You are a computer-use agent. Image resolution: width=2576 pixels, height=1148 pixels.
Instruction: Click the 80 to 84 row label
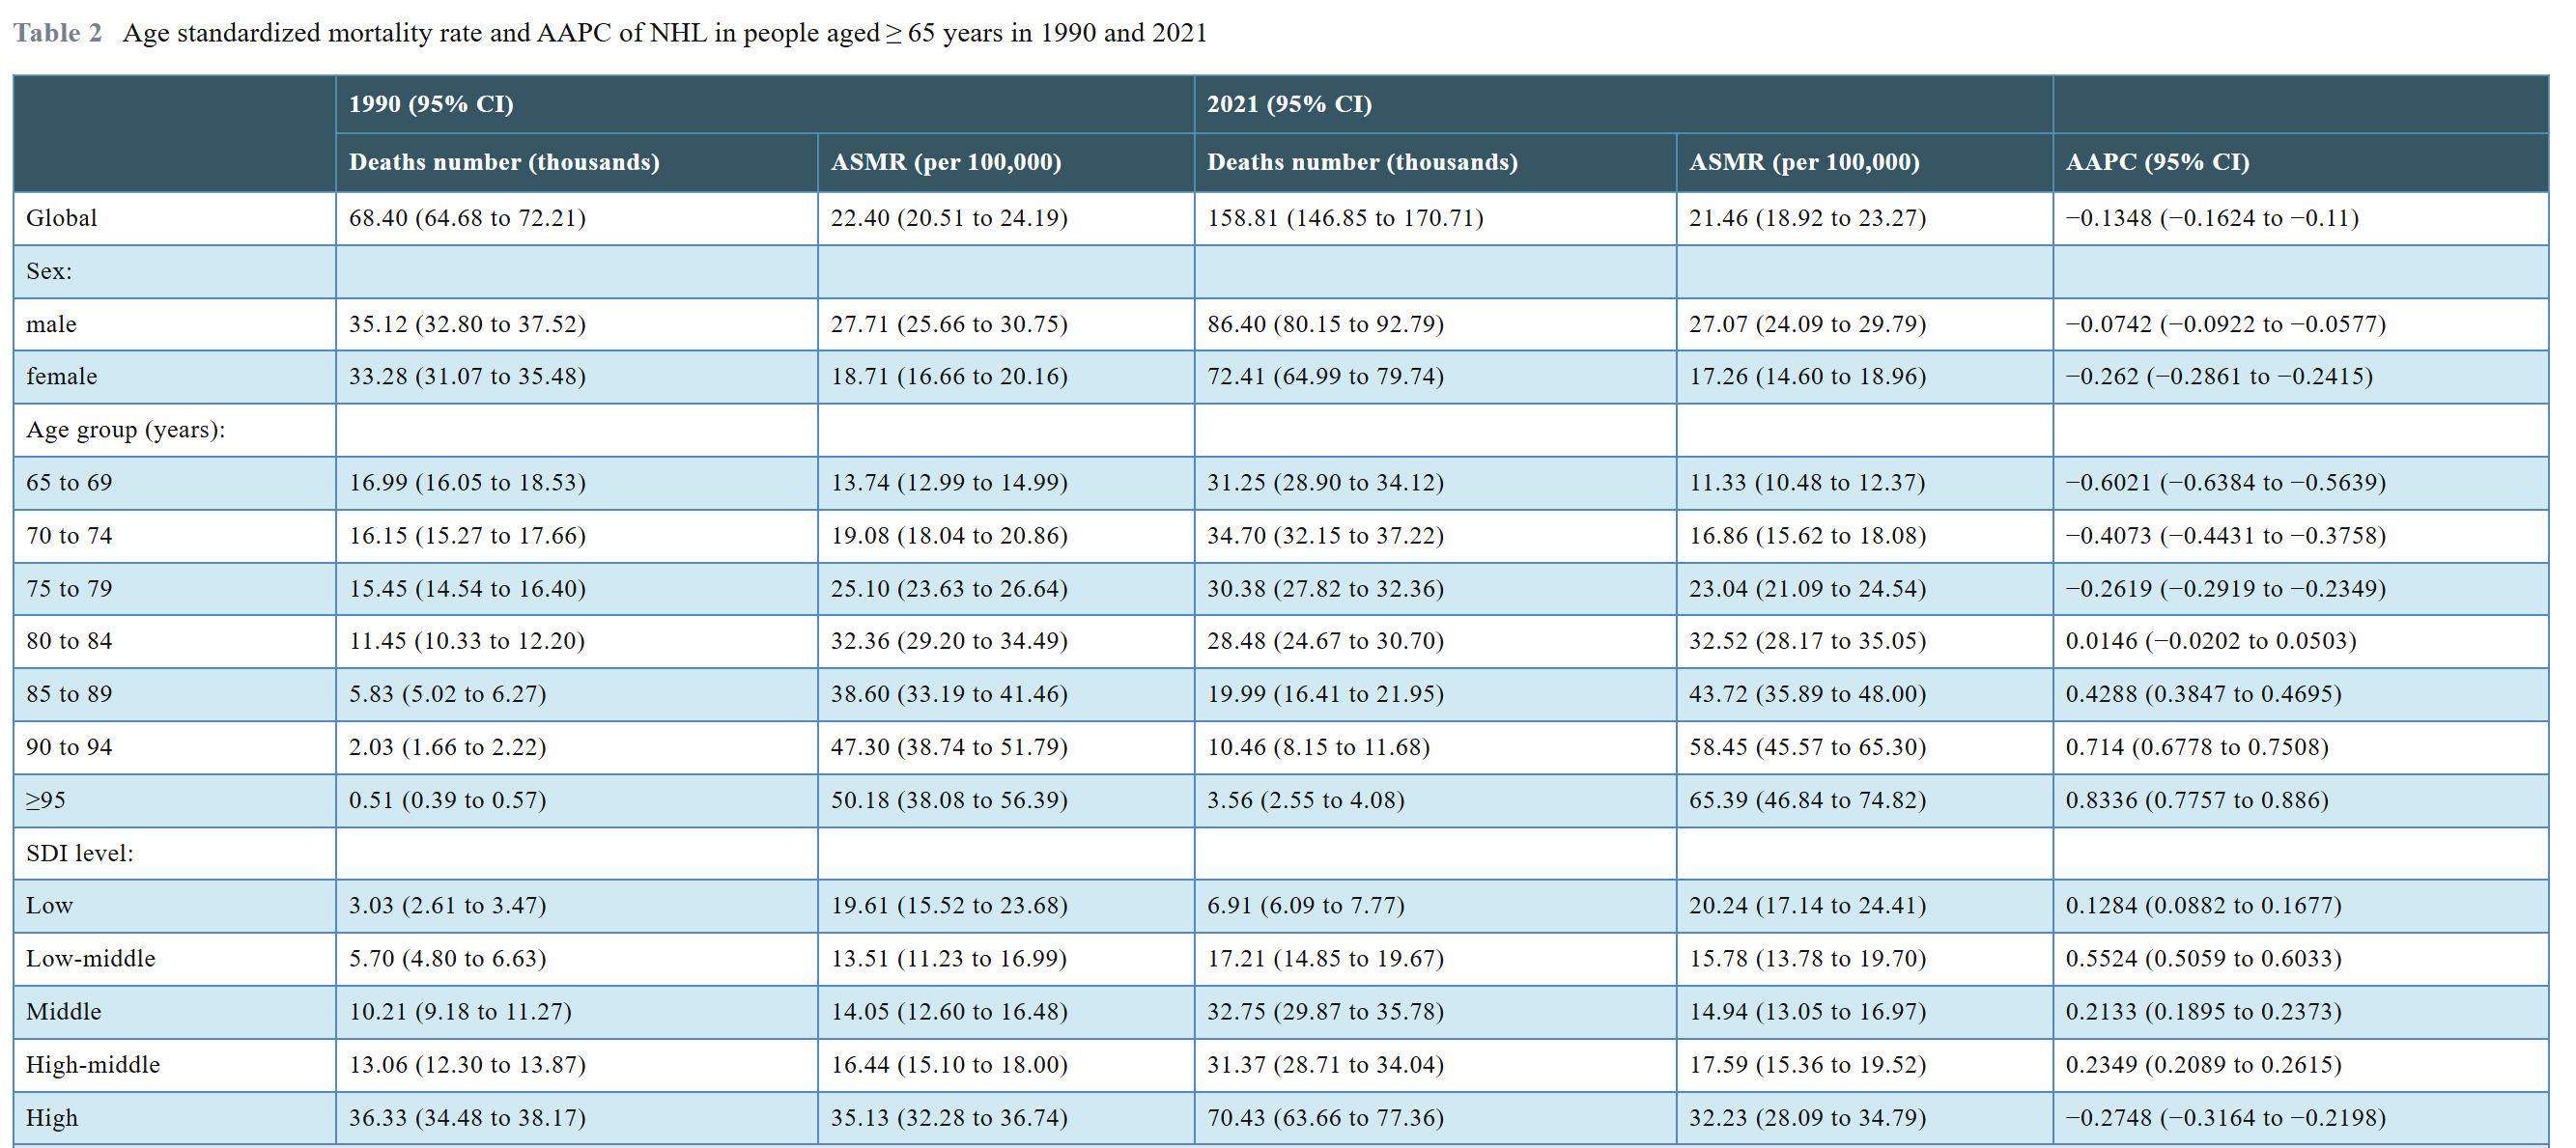(x=69, y=641)
